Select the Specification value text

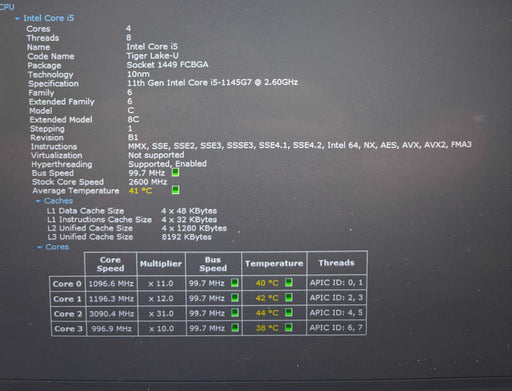point(212,83)
